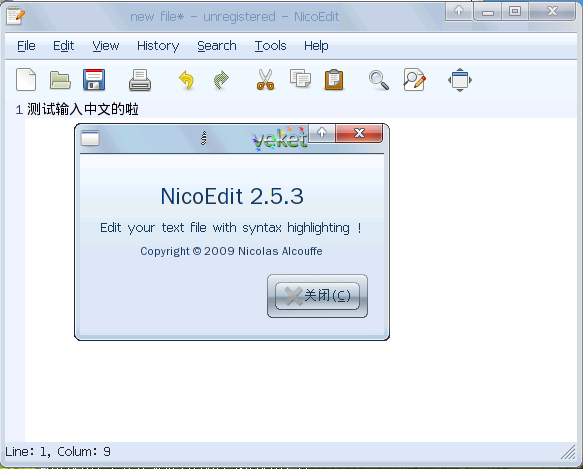Image resolution: width=583 pixels, height=469 pixels.
Task: Create a new file with the blank page icon
Action: click(26, 80)
